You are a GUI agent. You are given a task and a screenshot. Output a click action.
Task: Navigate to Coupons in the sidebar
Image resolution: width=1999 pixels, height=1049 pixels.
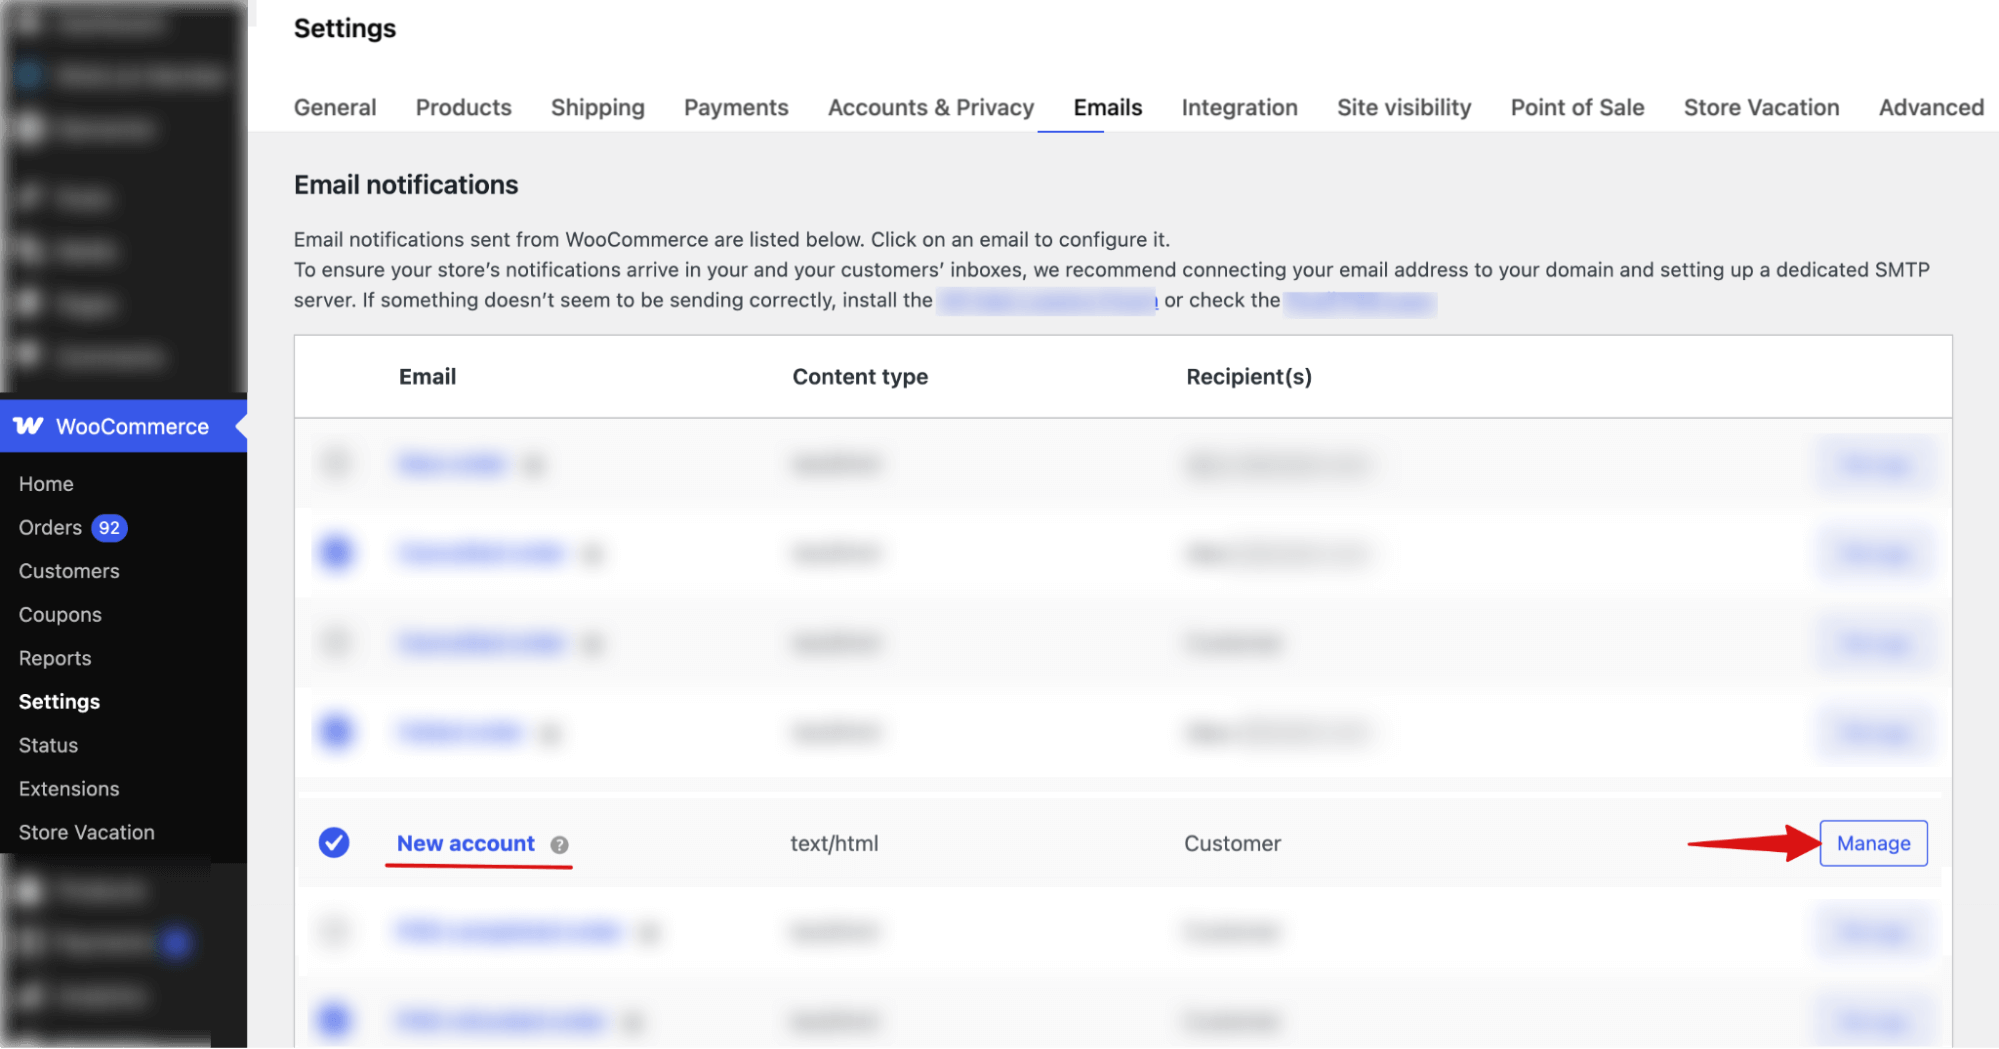point(59,614)
